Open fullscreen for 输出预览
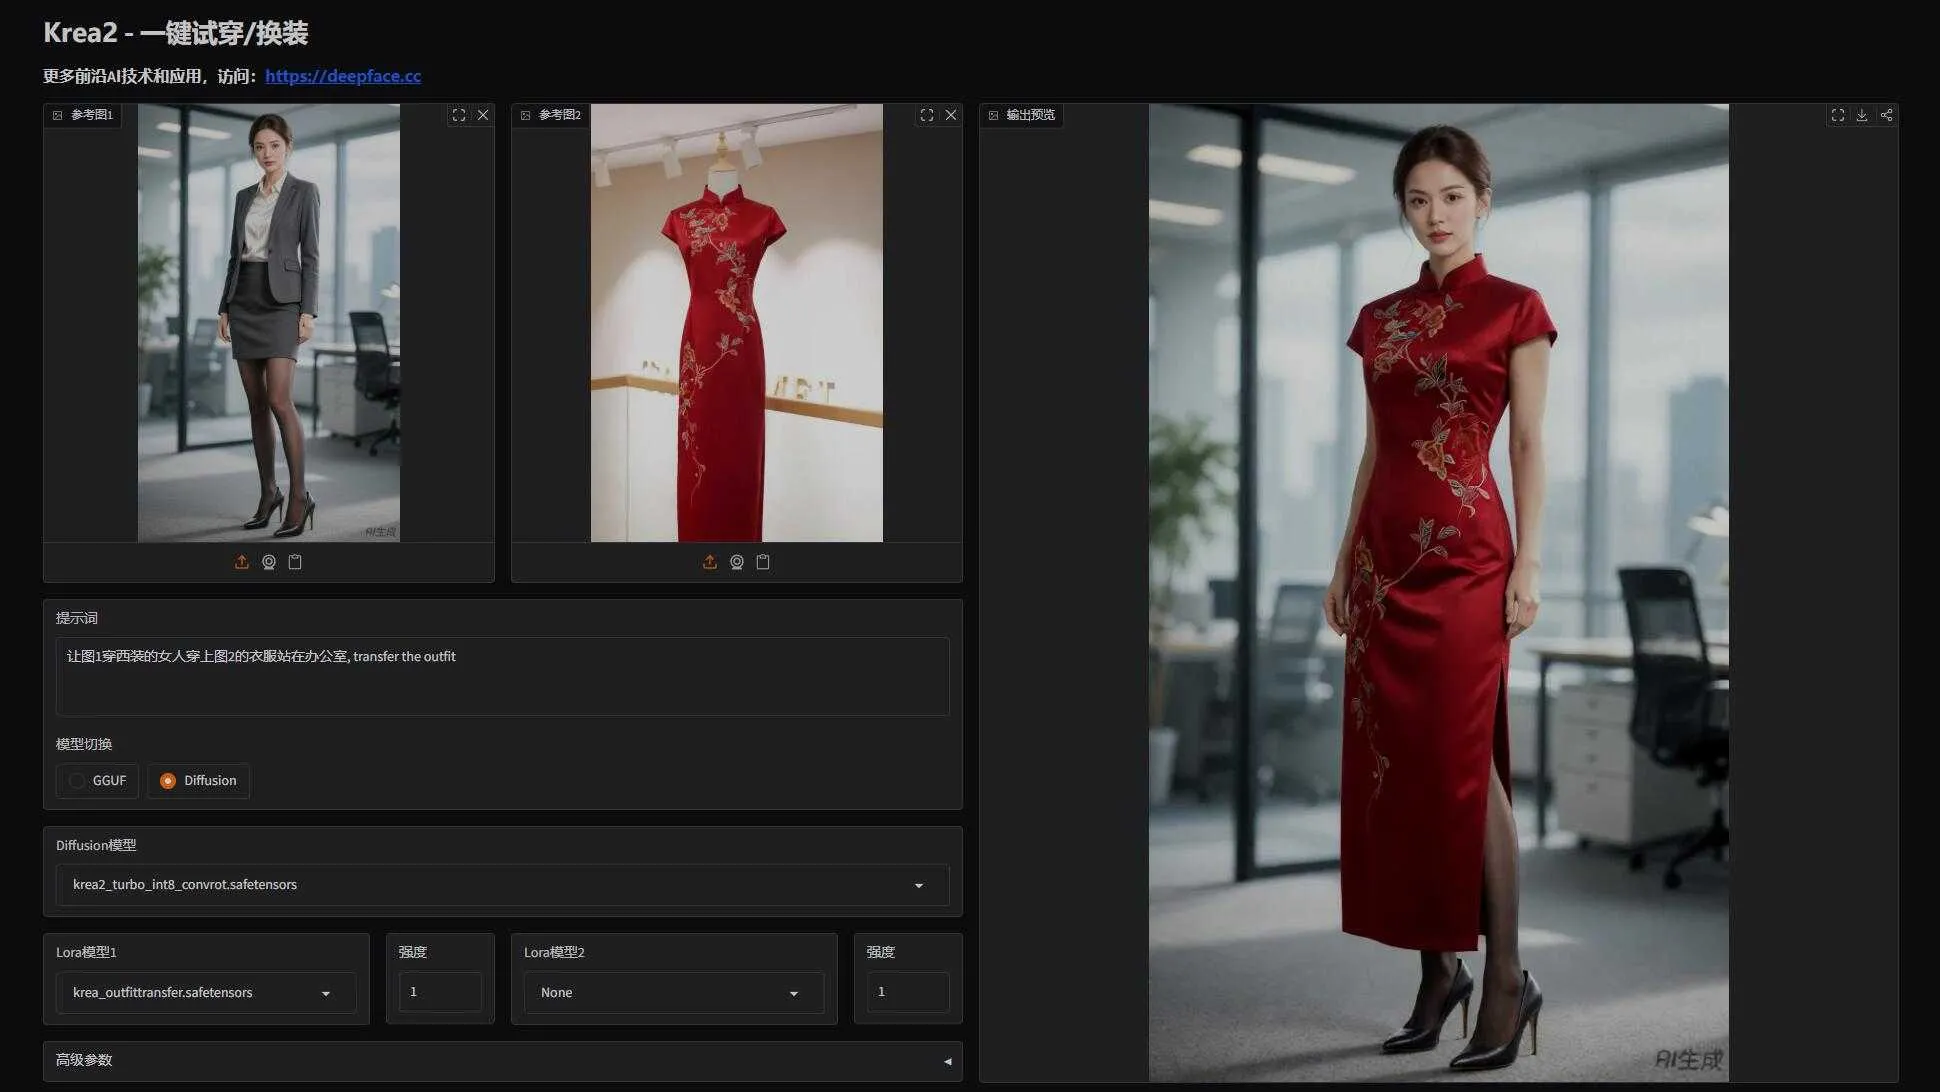Screen dimensions: 1940x1092 pyautogui.click(x=1838, y=115)
